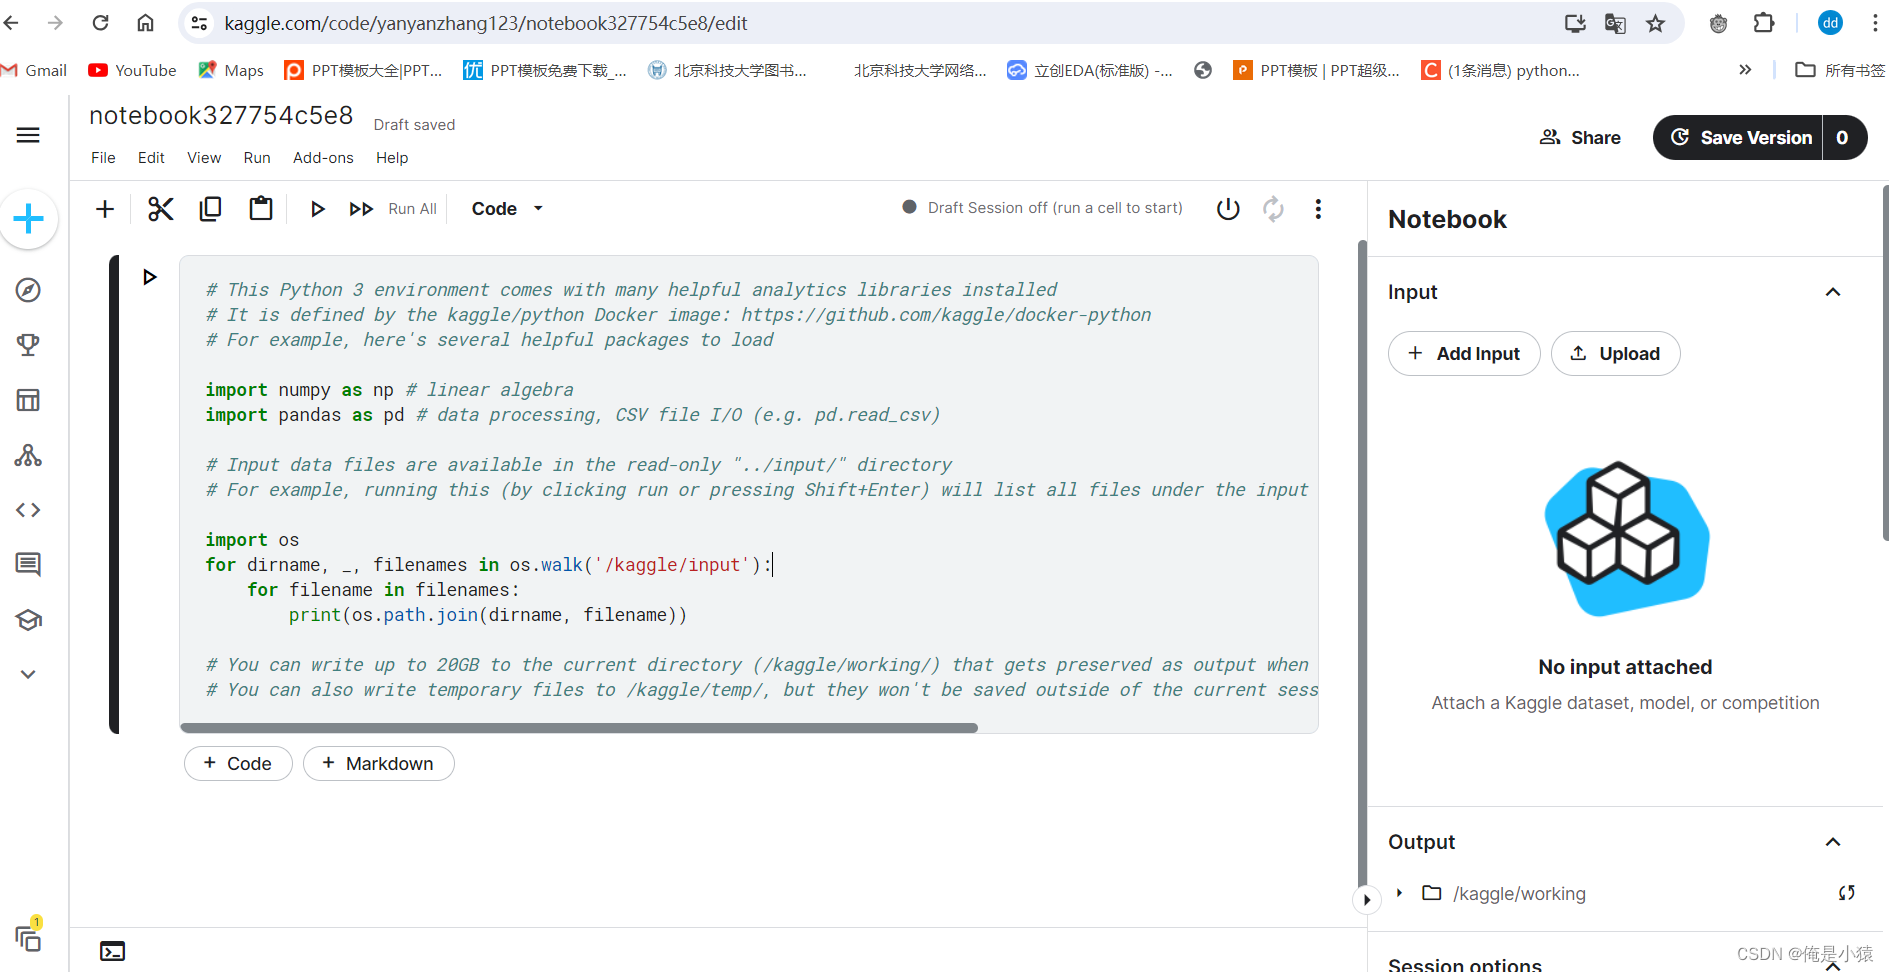Collapse the Input panel
The height and width of the screenshot is (972, 1889).
[x=1833, y=292]
